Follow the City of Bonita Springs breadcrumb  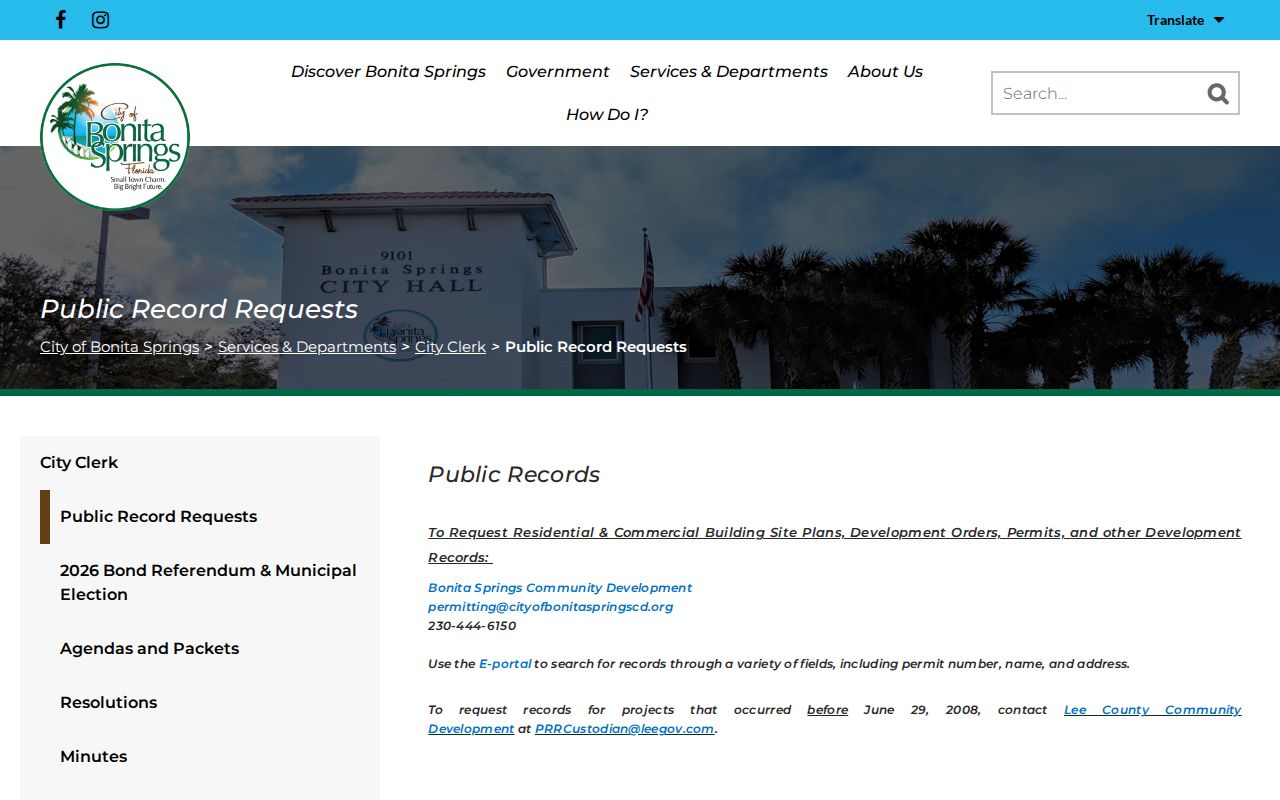(x=120, y=347)
